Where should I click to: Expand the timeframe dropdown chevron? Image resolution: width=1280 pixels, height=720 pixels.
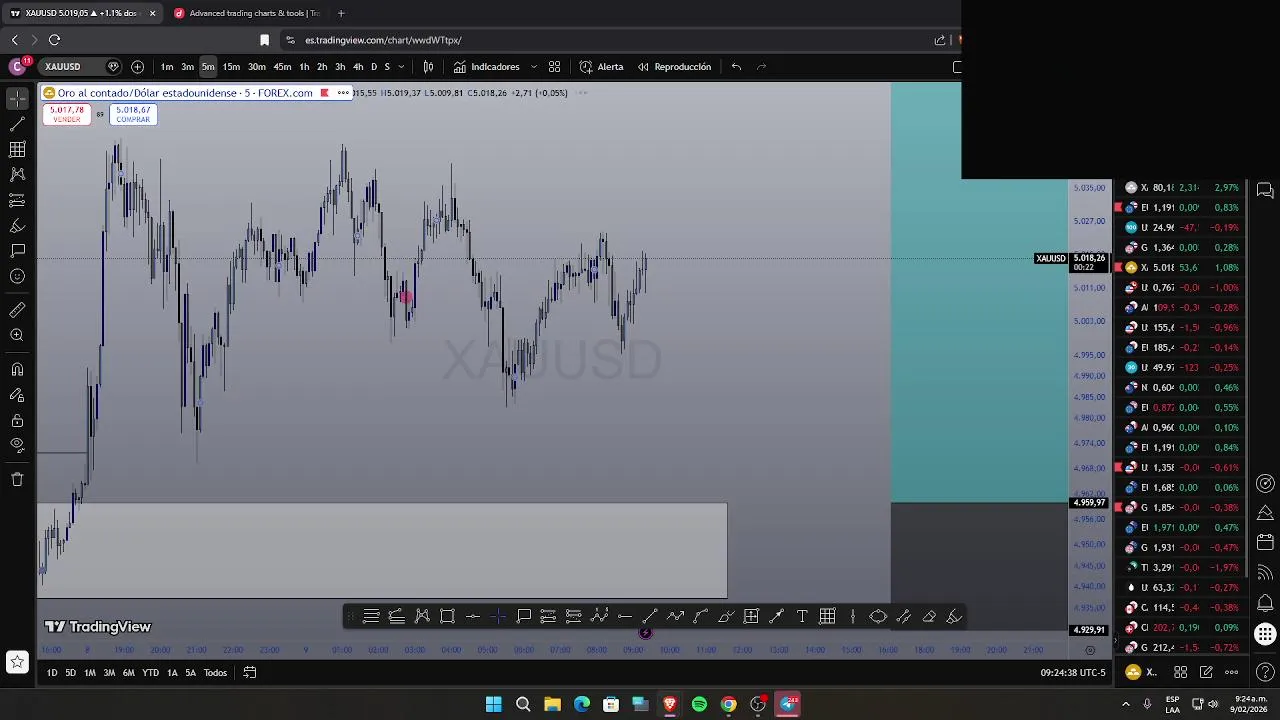401,67
